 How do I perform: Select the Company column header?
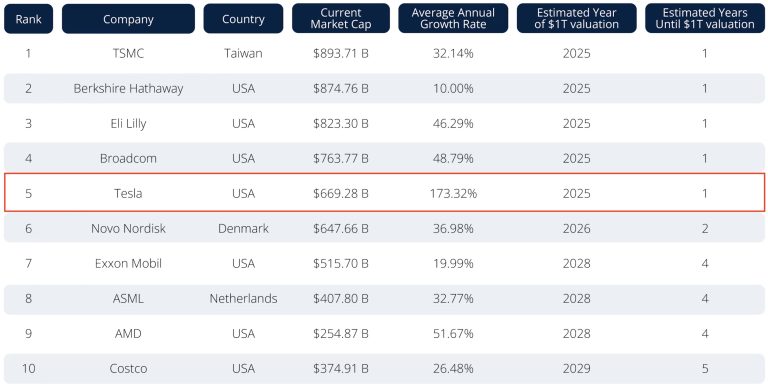128,19
